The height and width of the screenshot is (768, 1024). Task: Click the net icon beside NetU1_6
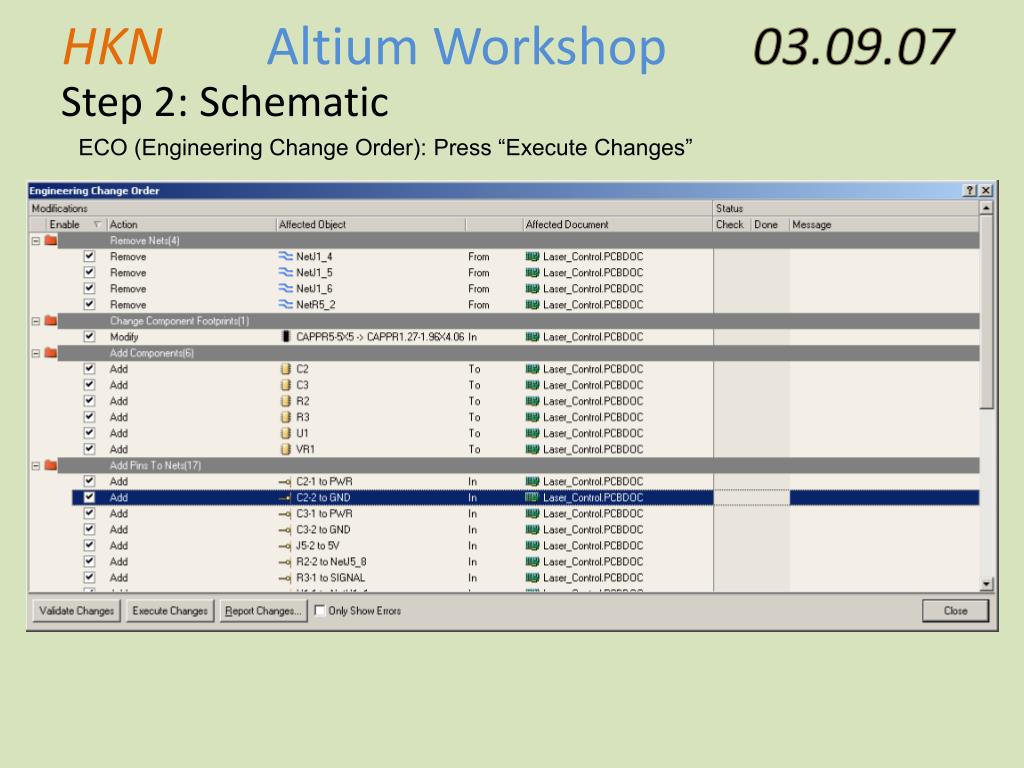pos(285,288)
